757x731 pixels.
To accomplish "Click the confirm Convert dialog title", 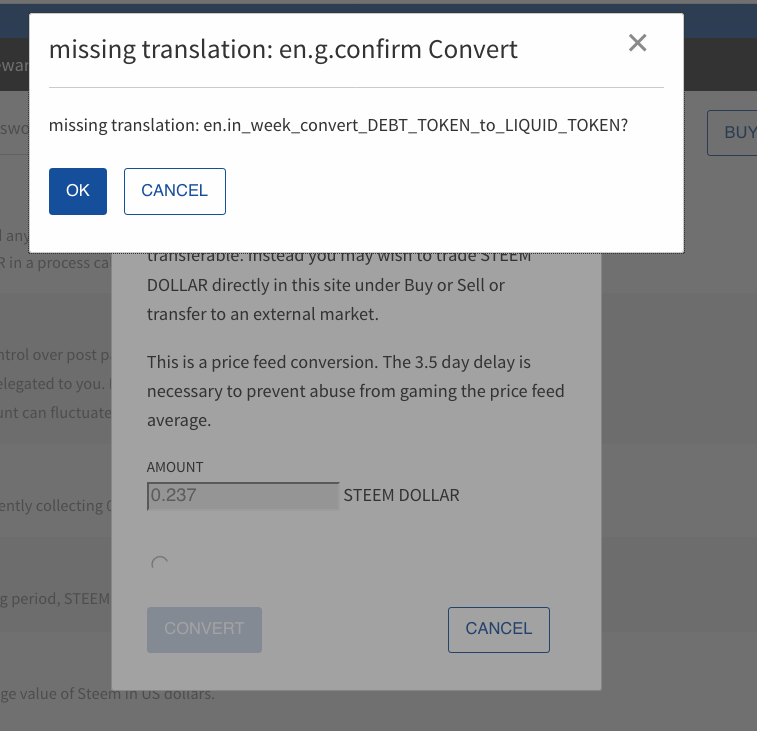I will [x=283, y=49].
